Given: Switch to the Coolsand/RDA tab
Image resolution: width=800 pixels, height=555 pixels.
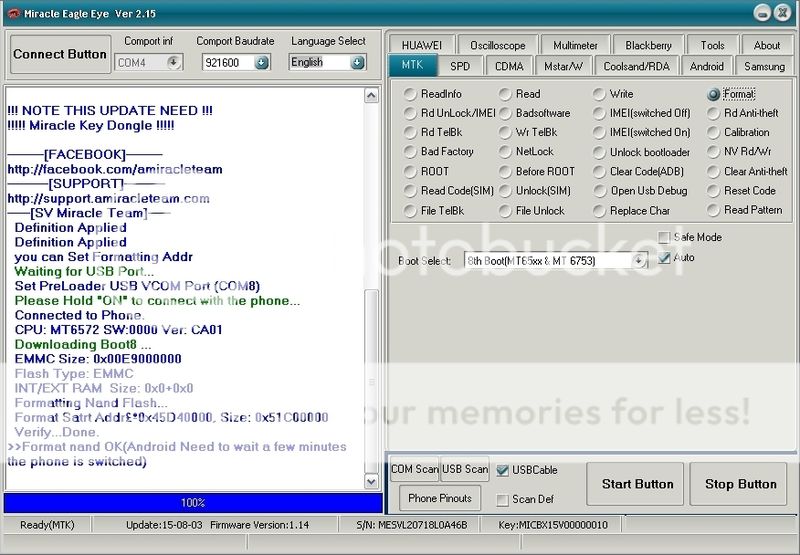Looking at the screenshot, I should pos(636,66).
